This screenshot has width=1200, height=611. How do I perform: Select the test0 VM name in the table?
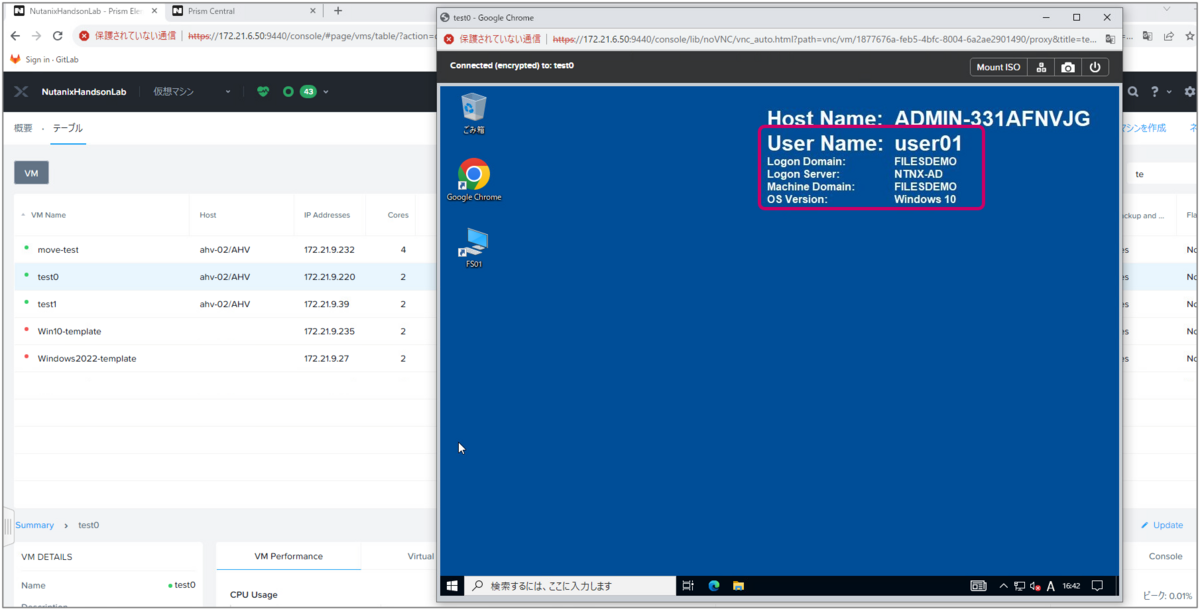click(x=48, y=277)
